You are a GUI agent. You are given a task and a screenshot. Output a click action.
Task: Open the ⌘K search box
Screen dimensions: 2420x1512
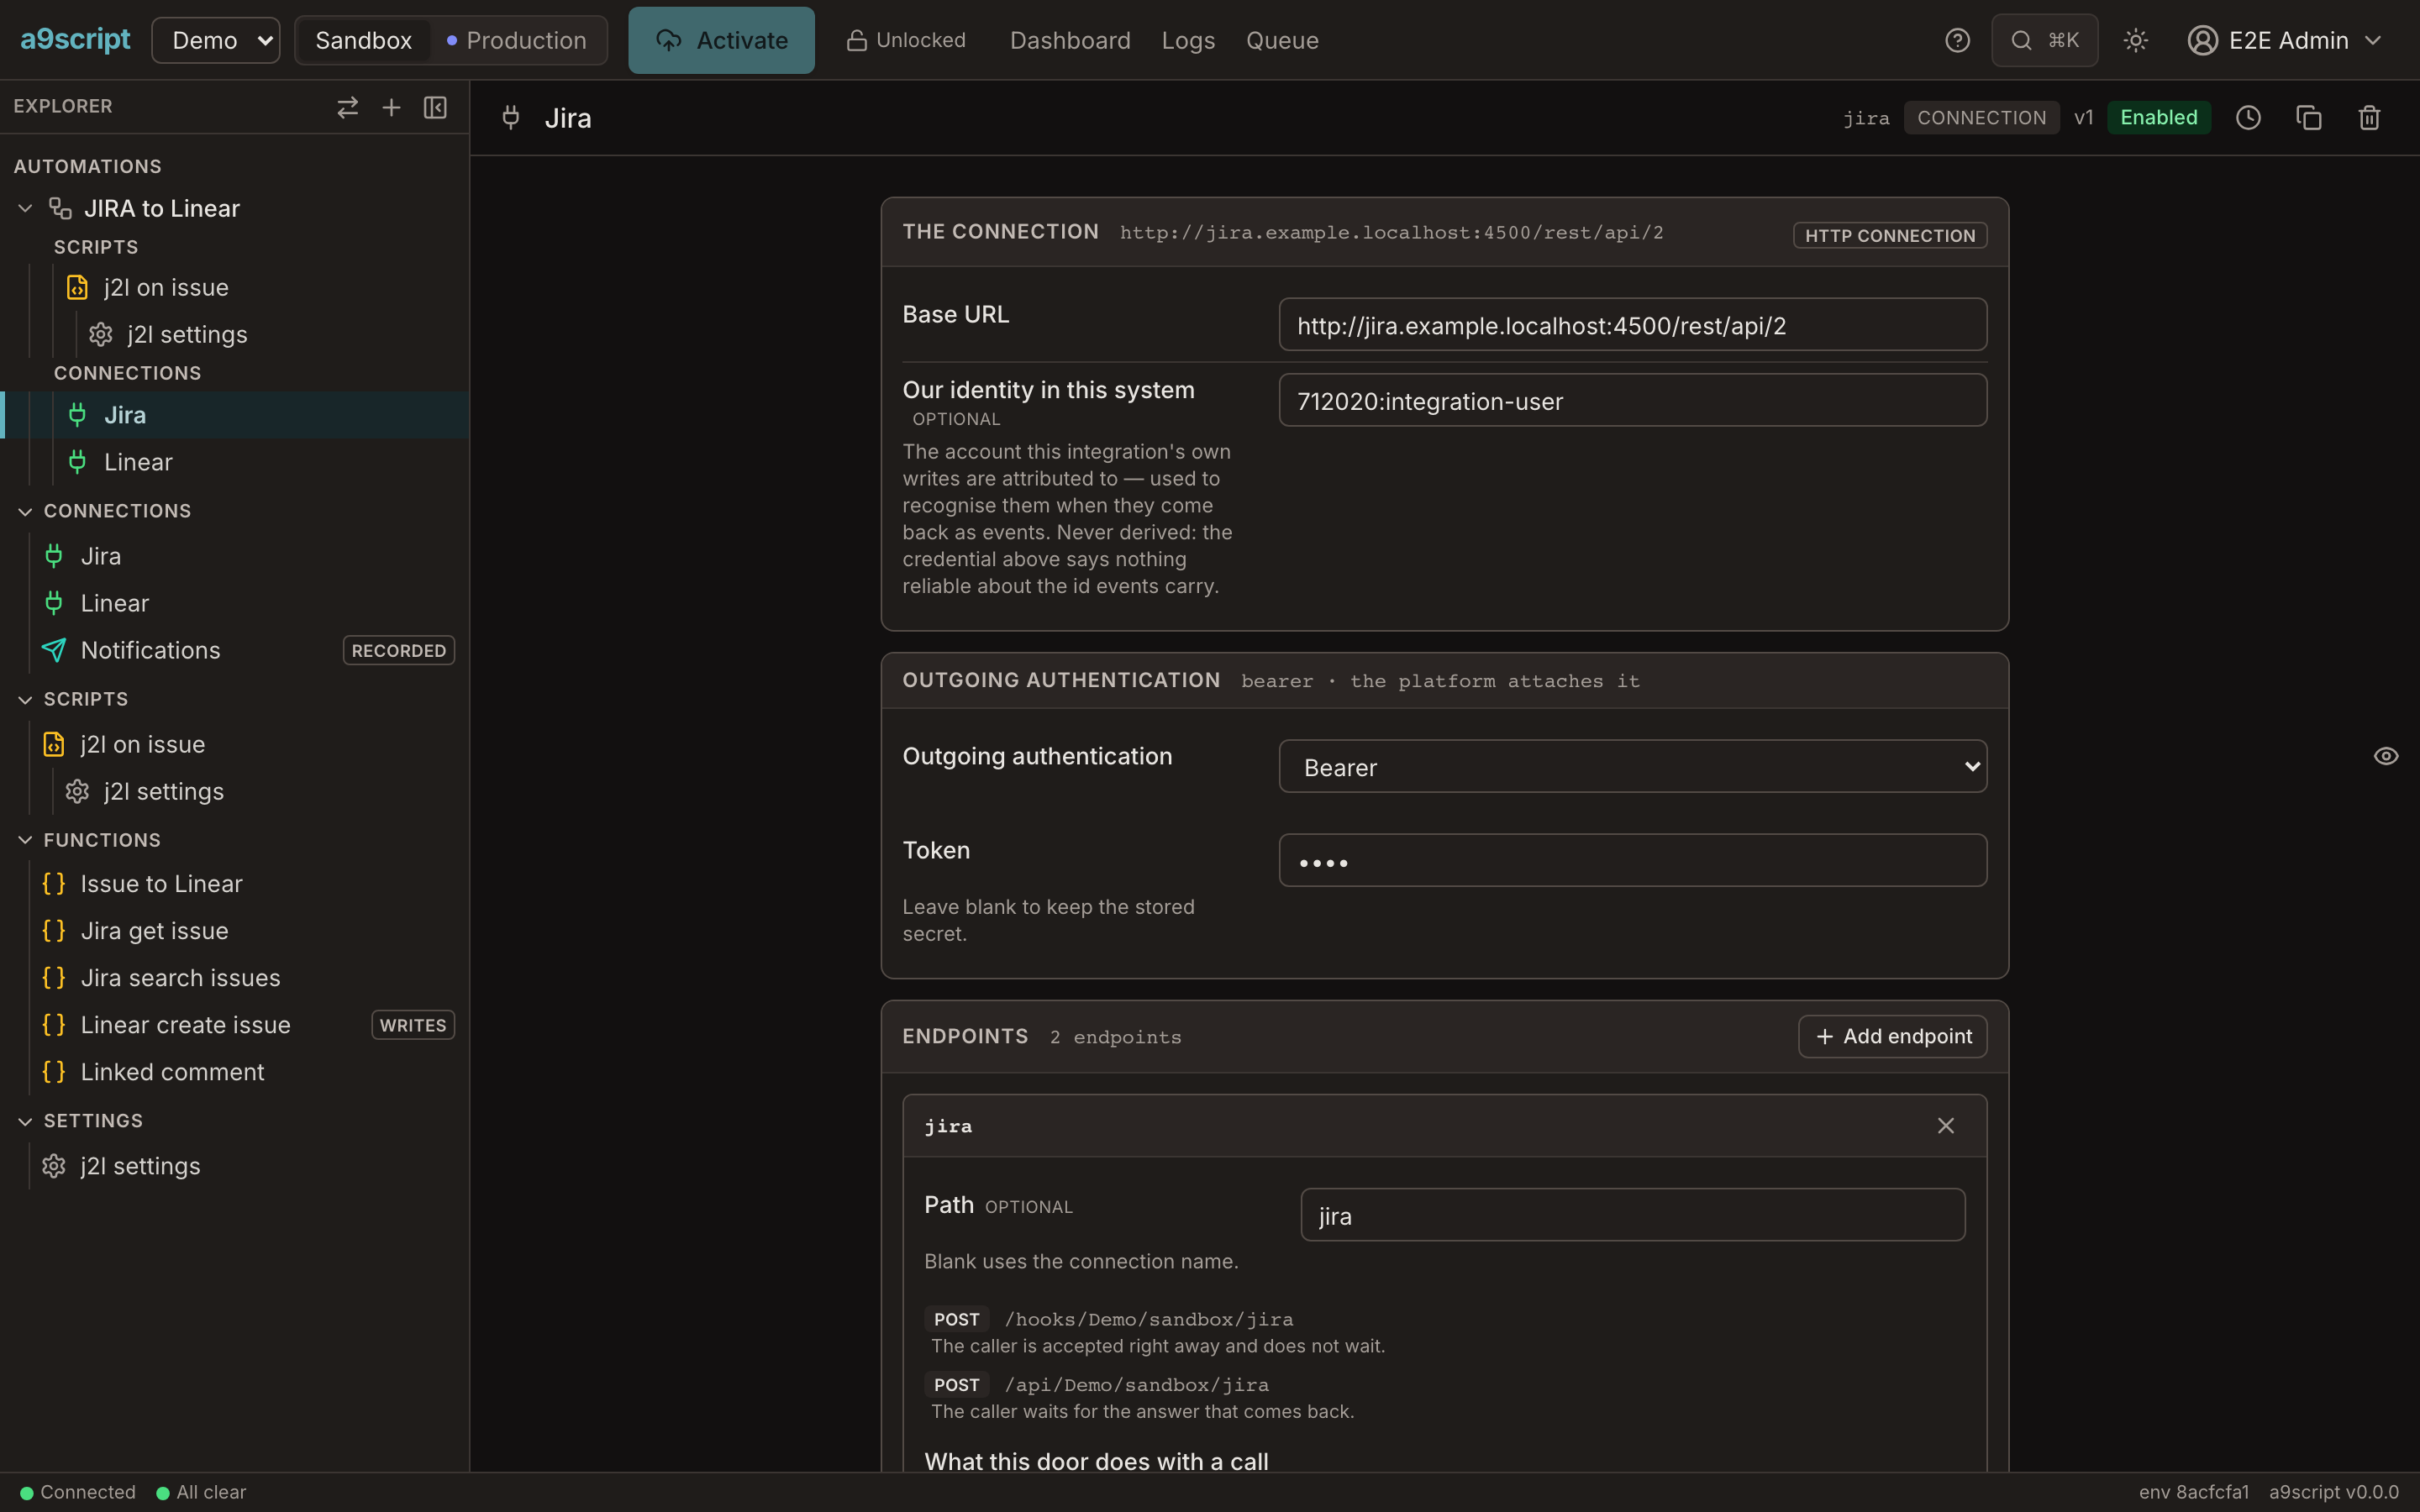[x=2044, y=40]
